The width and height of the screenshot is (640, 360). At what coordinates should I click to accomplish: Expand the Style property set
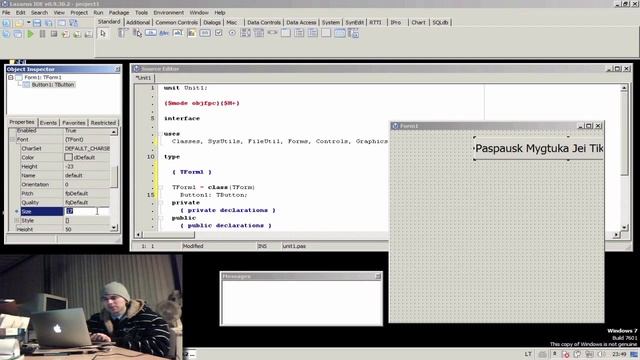click(x=17, y=220)
